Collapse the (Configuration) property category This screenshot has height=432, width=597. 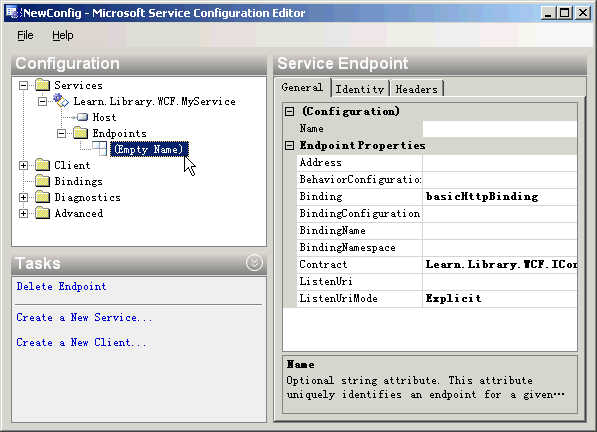point(290,112)
